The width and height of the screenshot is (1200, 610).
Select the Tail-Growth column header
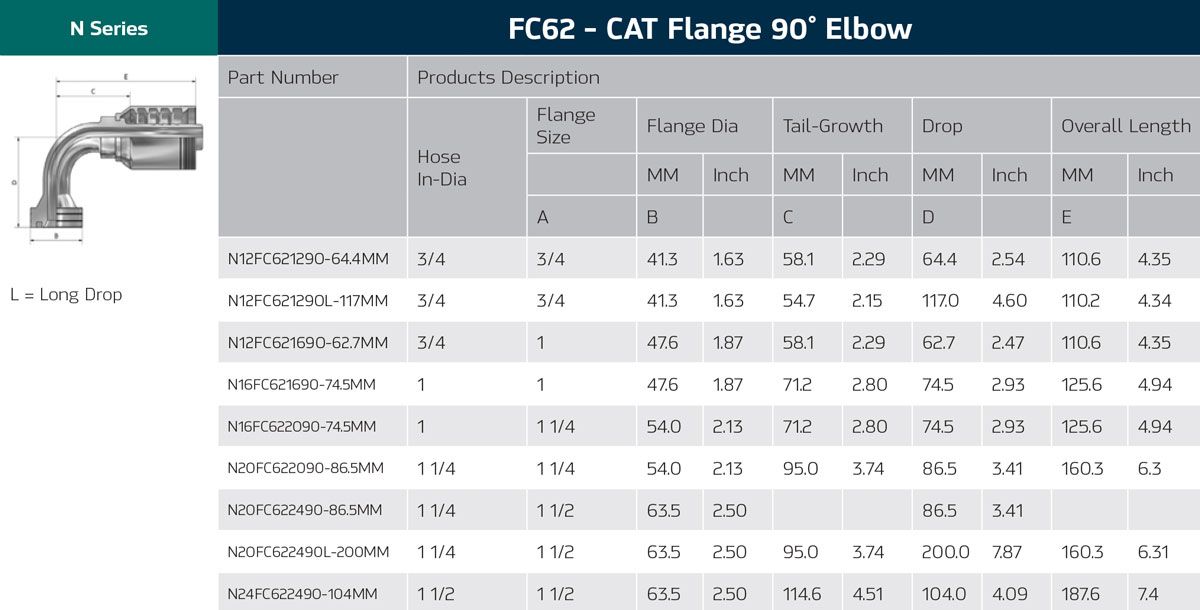coord(832,126)
